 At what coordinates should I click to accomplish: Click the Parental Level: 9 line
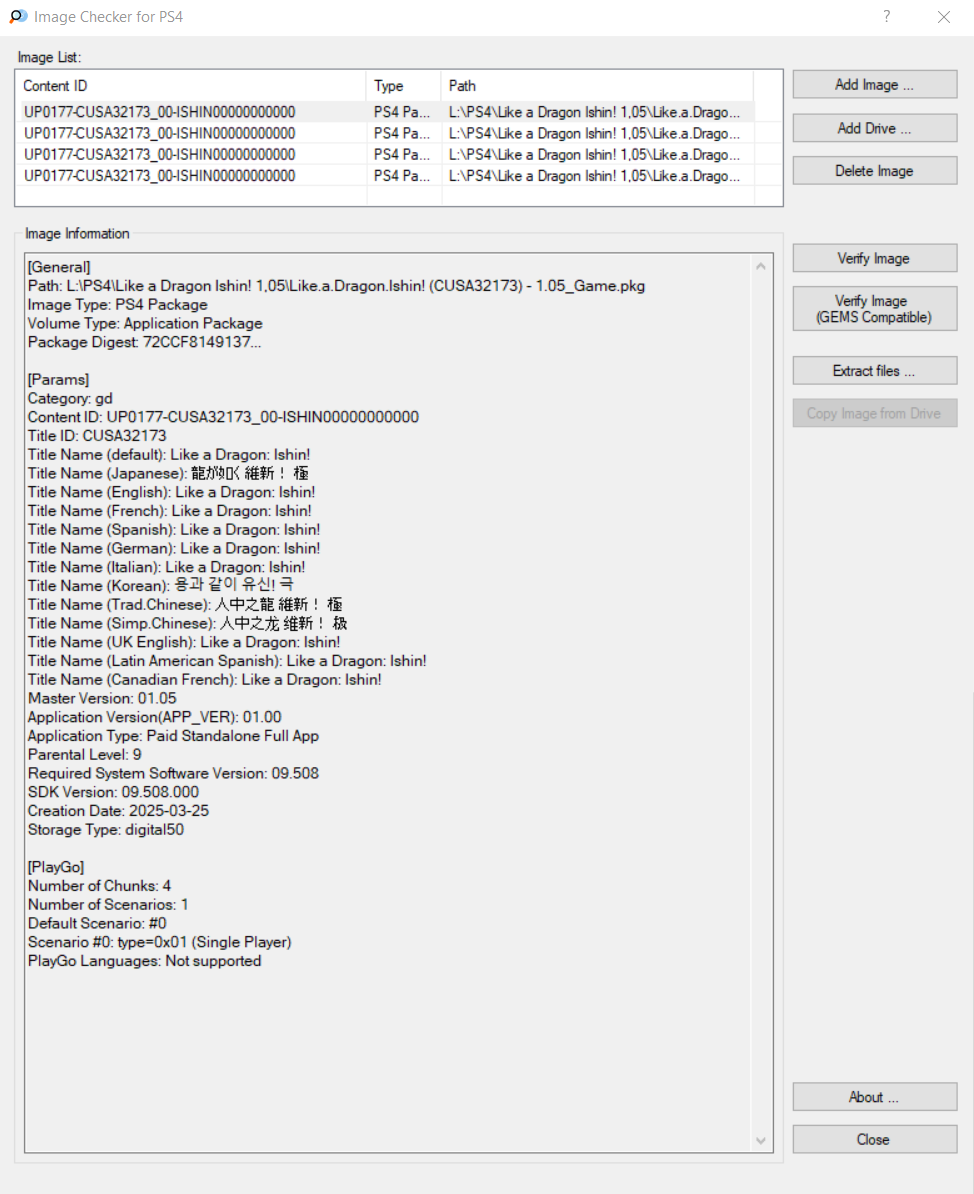click(85, 755)
